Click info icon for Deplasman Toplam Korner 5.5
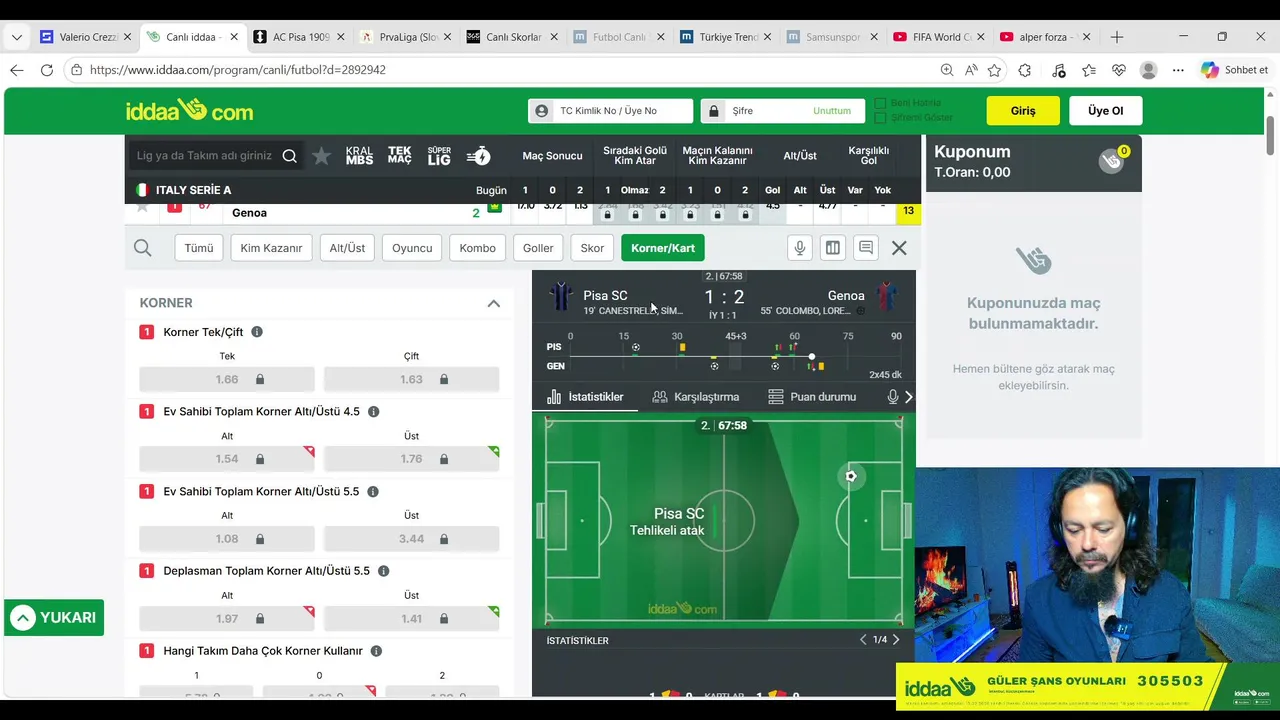The width and height of the screenshot is (1280, 720). 383,571
